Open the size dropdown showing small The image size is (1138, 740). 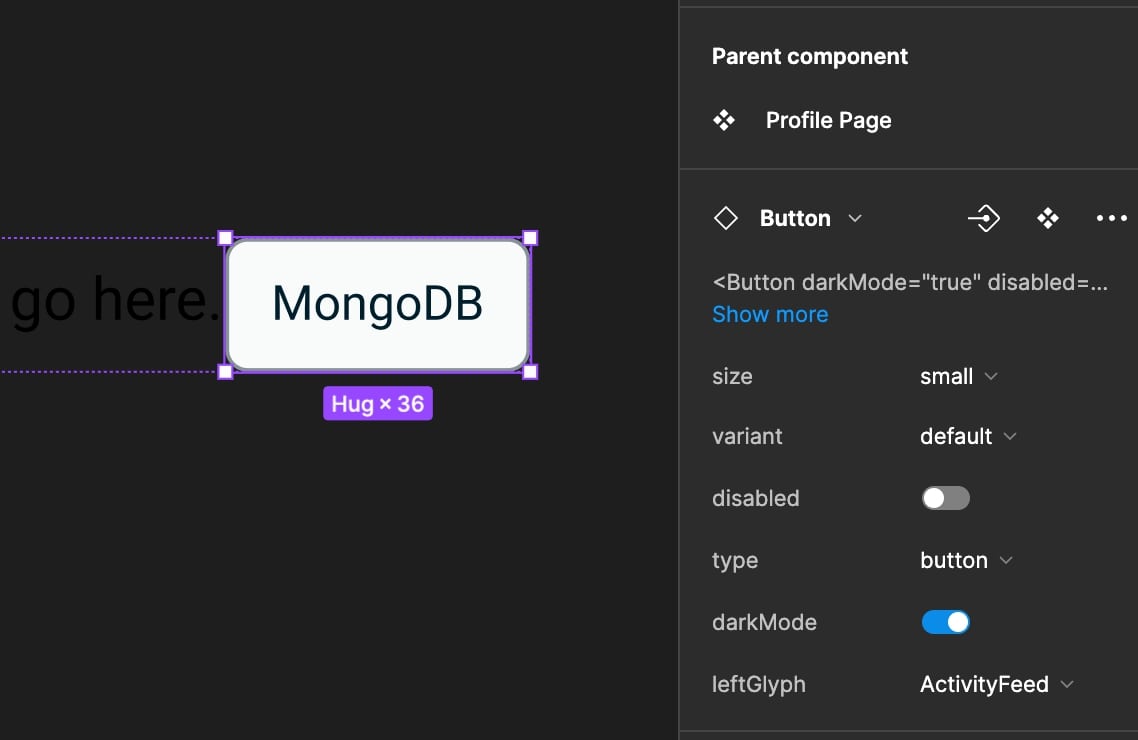point(958,377)
